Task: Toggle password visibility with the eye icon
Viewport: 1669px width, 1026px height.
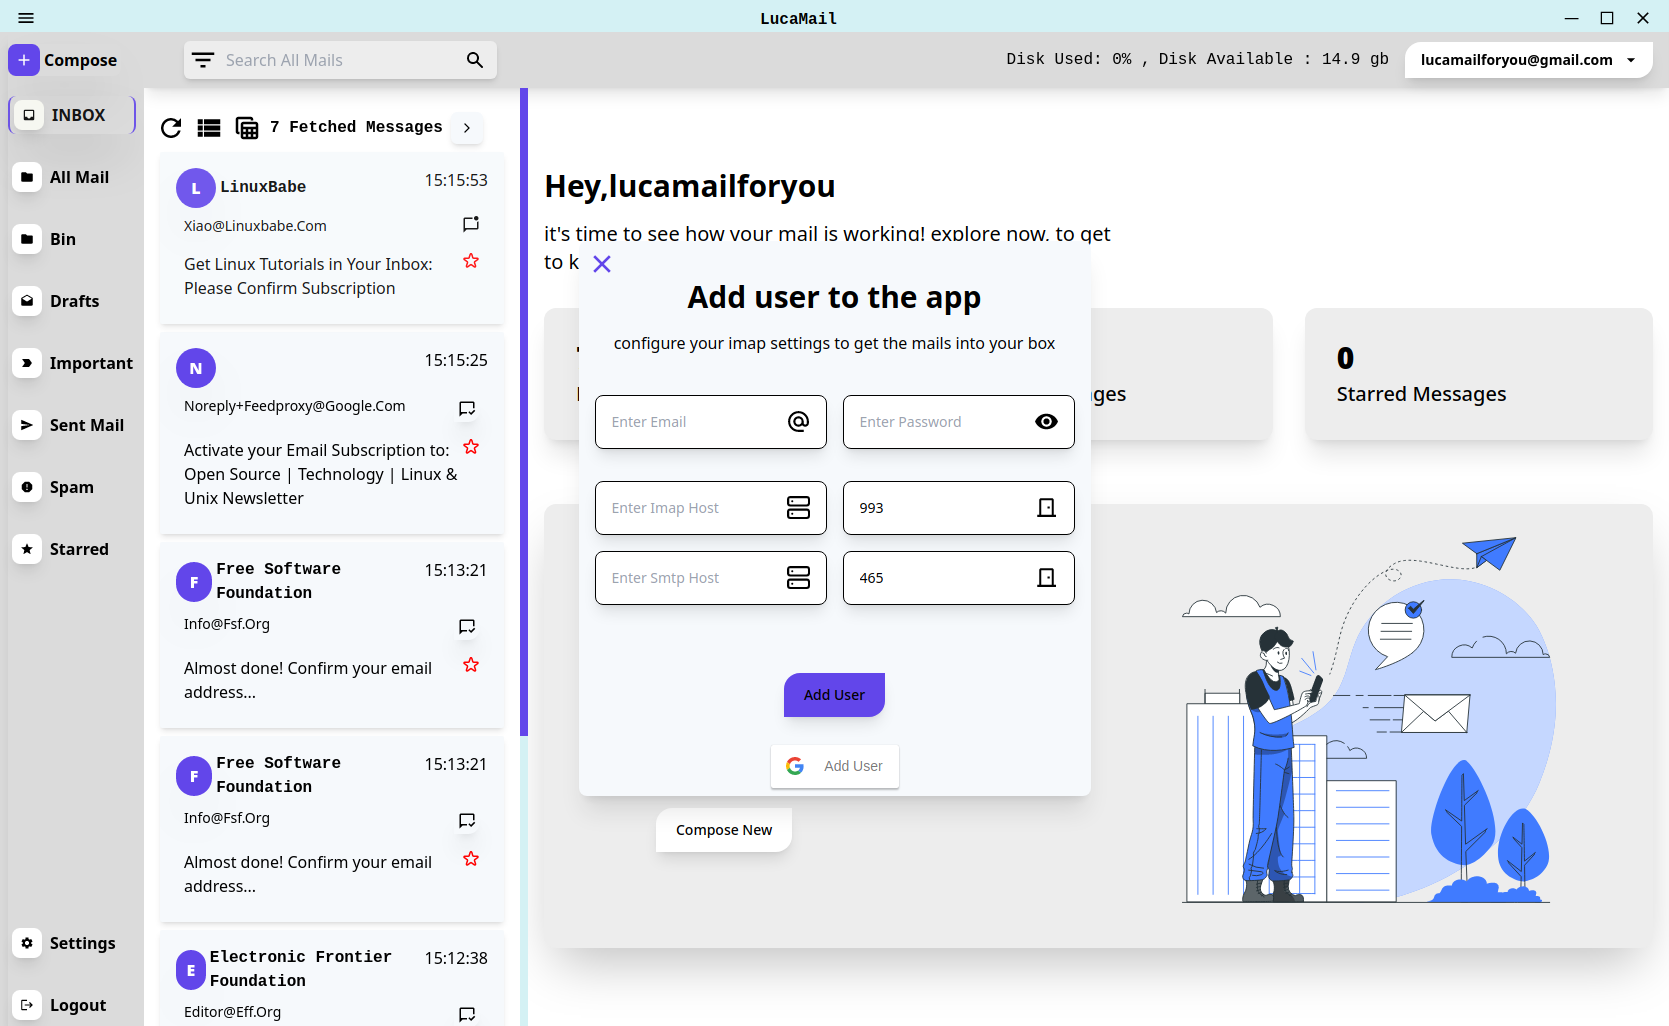Action: point(1046,421)
